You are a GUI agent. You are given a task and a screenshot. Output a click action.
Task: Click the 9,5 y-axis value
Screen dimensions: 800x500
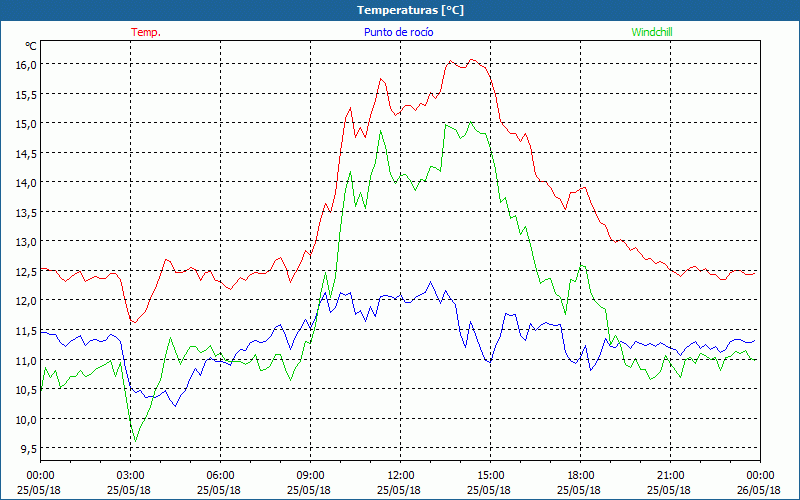(x=28, y=448)
